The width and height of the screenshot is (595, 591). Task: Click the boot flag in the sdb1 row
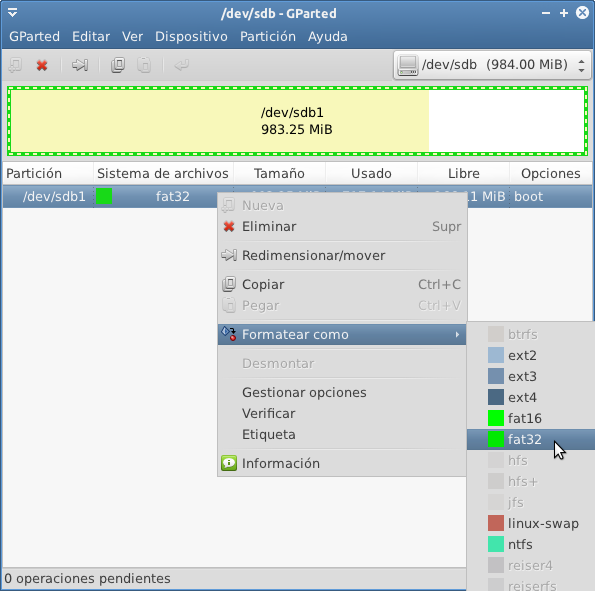528,197
